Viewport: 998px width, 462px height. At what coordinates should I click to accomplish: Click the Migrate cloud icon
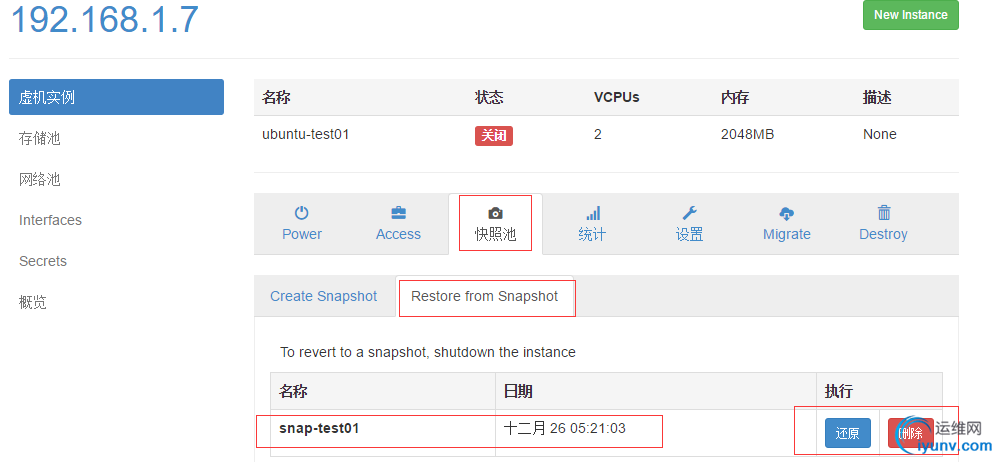coord(787,213)
